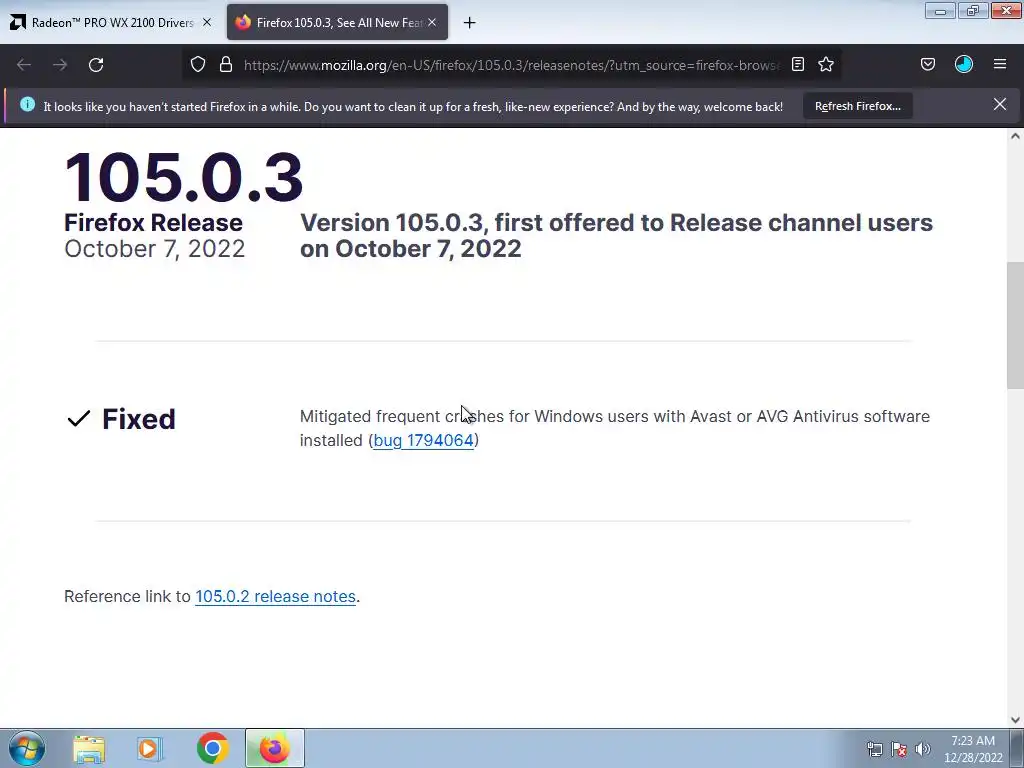
Task: Launch Windows Media Player from taskbar
Action: point(150,748)
